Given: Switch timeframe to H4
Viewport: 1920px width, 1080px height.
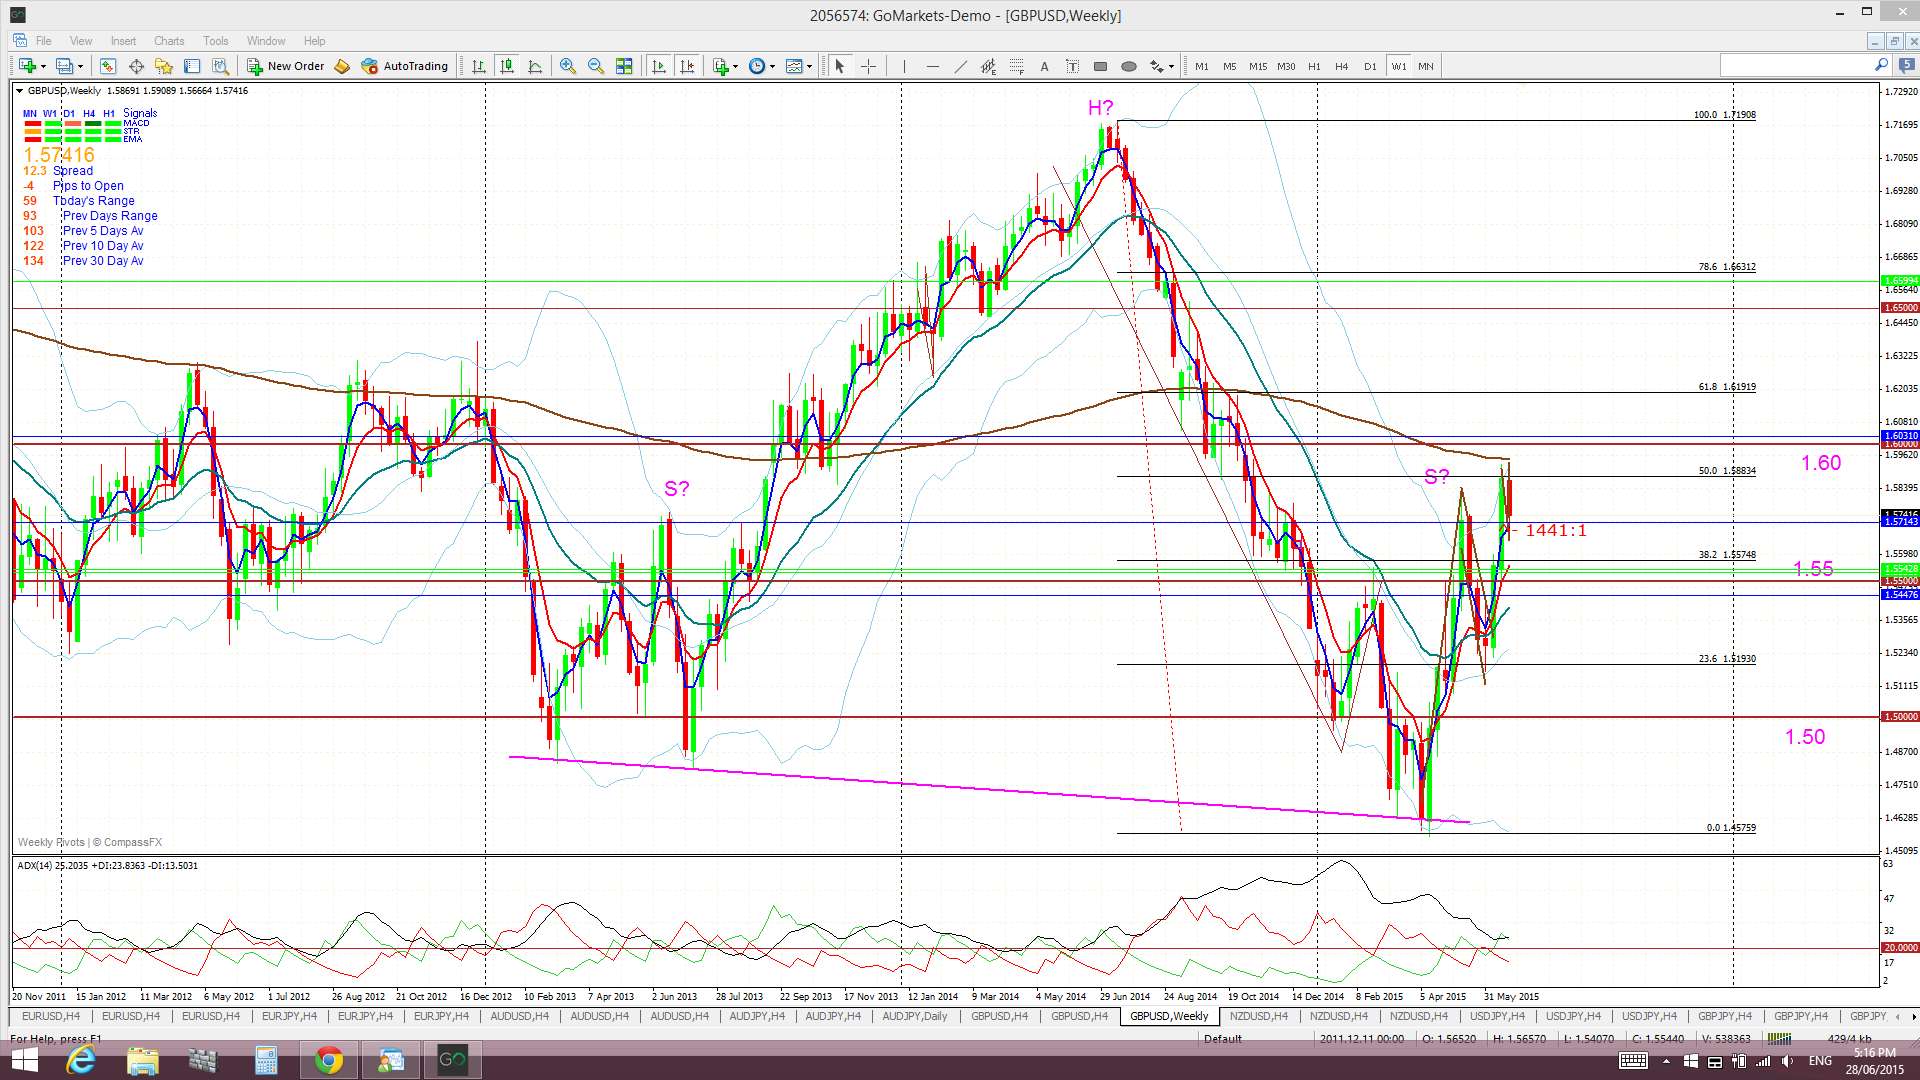Looking at the screenshot, I should [x=1341, y=66].
